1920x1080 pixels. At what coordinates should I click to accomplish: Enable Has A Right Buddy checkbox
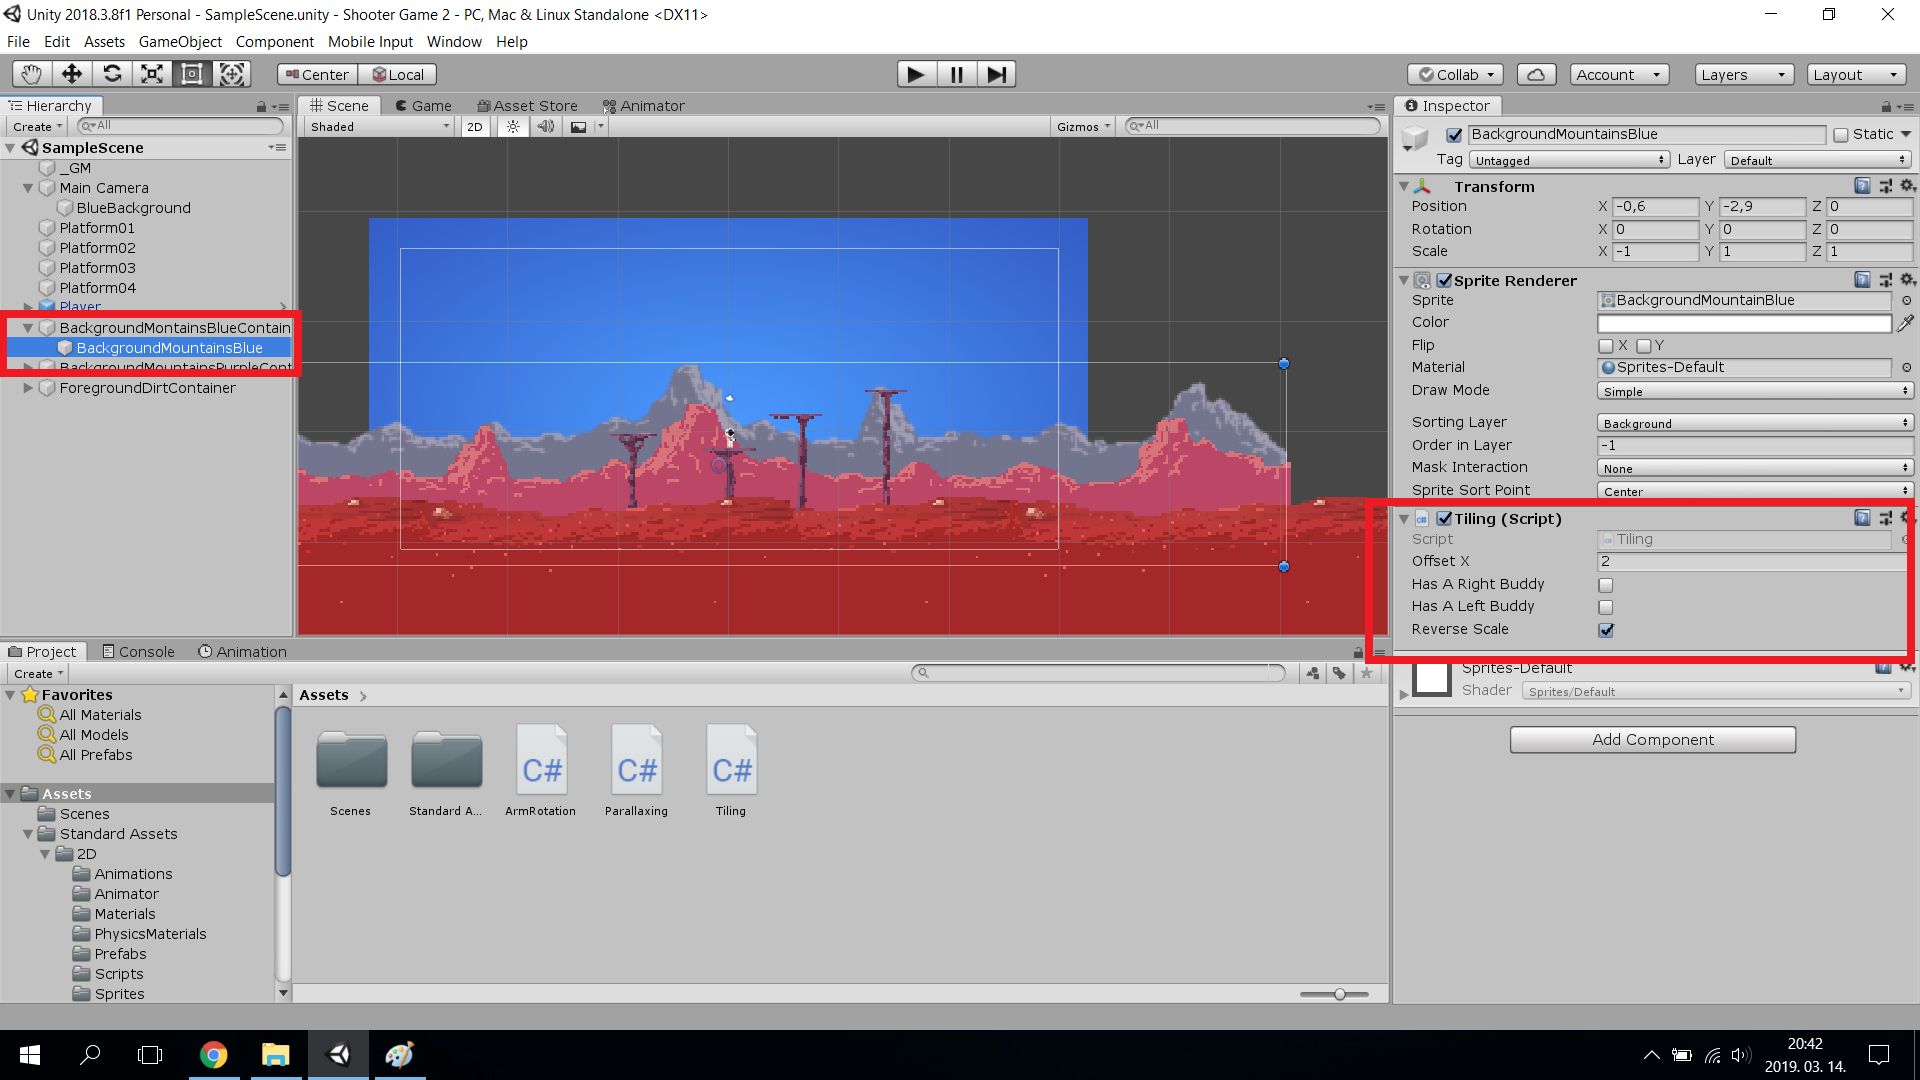point(1606,585)
